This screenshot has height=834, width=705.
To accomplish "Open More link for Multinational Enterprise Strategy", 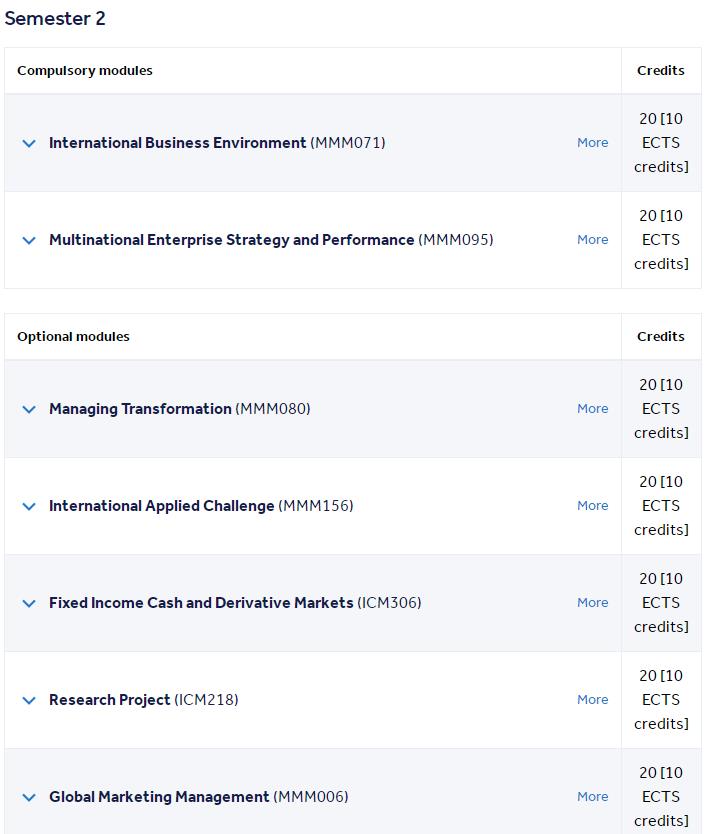I will [593, 239].
